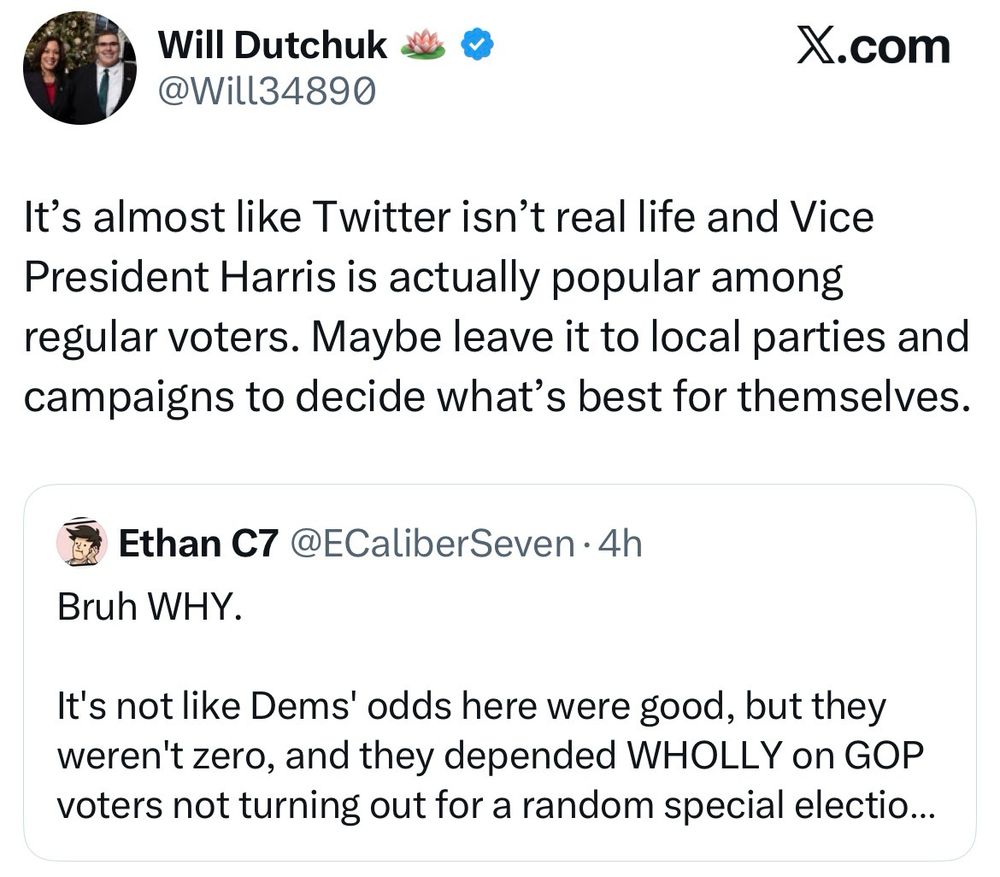Click the Ethan C7 display name
Image resolution: width=1000 pixels, height=877 pixels.
tap(198, 544)
